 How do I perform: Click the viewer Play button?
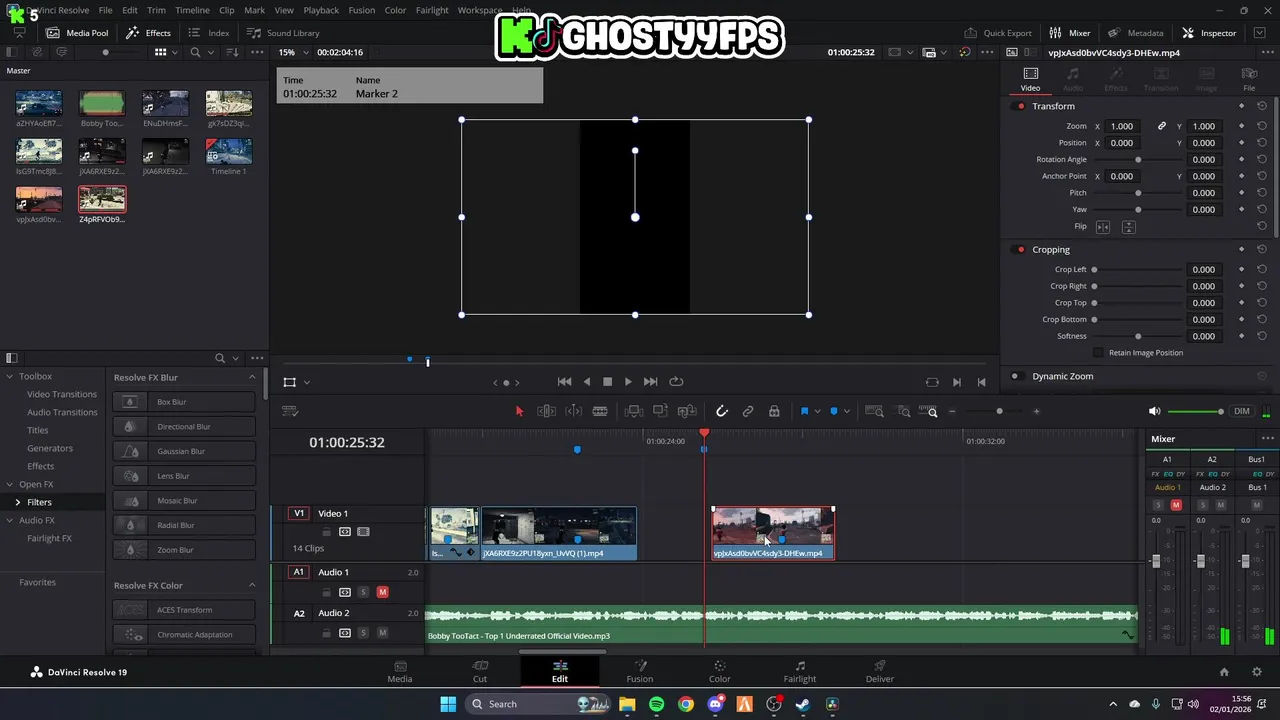628,381
